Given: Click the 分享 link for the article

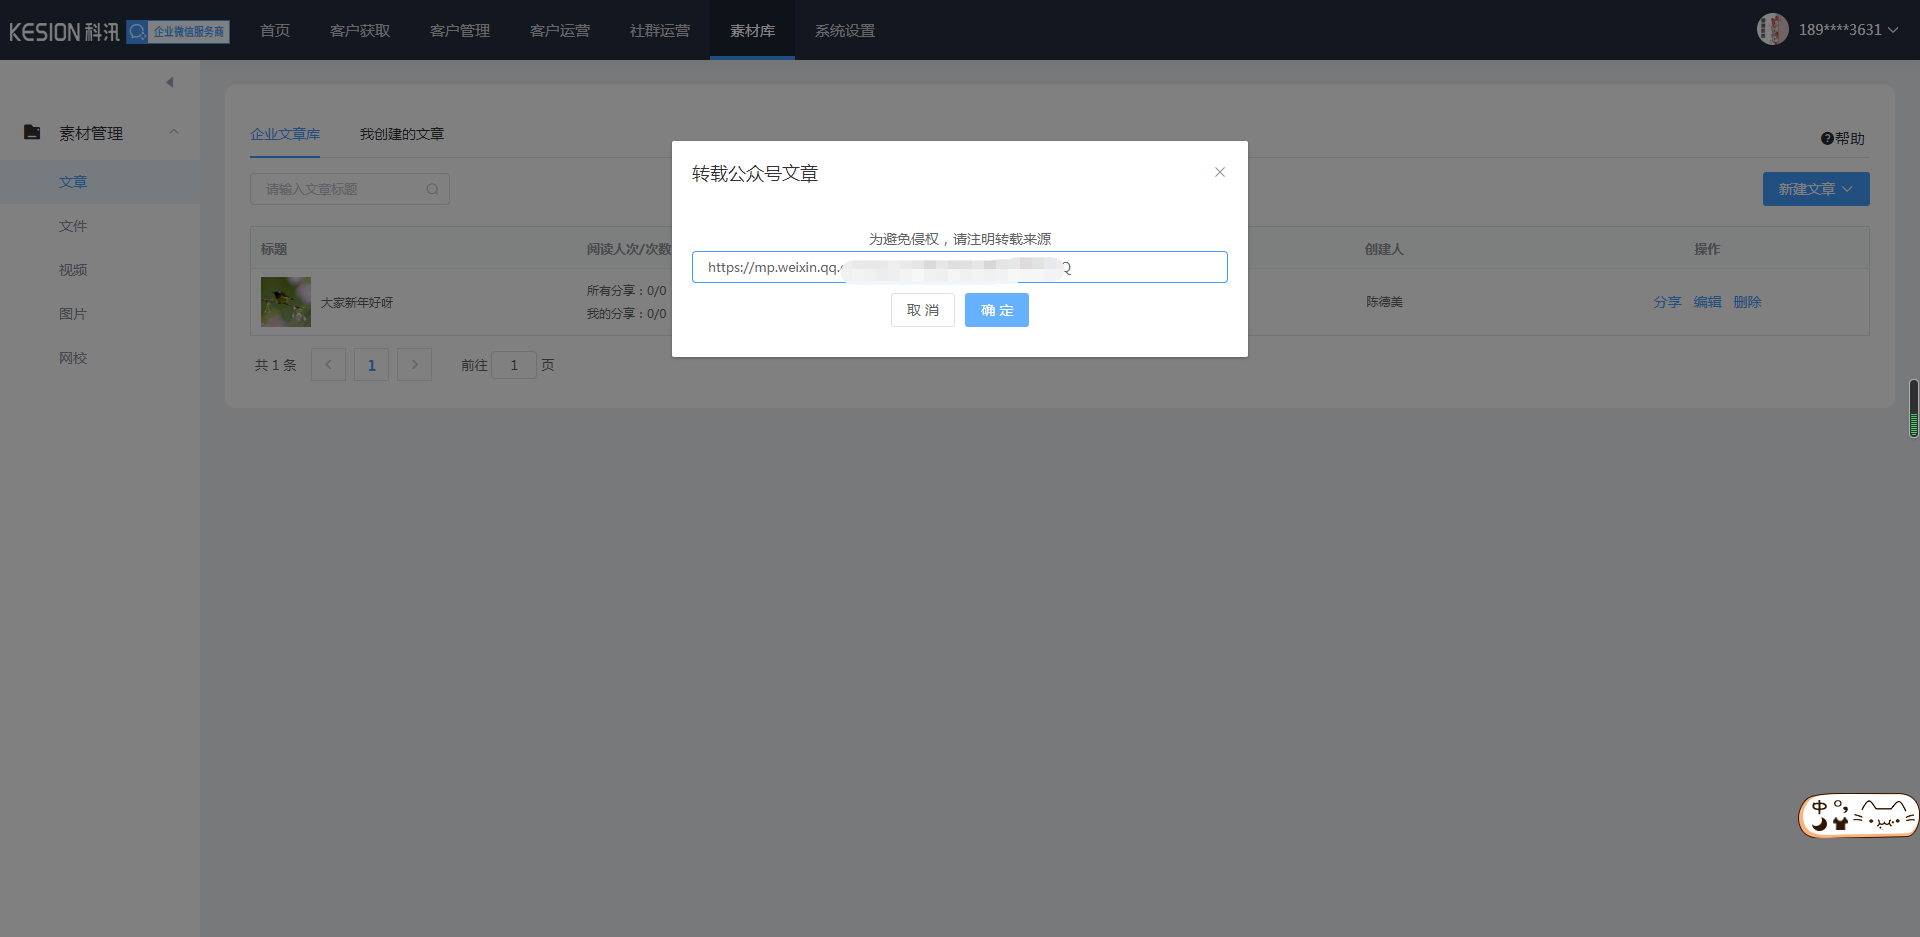Looking at the screenshot, I should [1666, 302].
